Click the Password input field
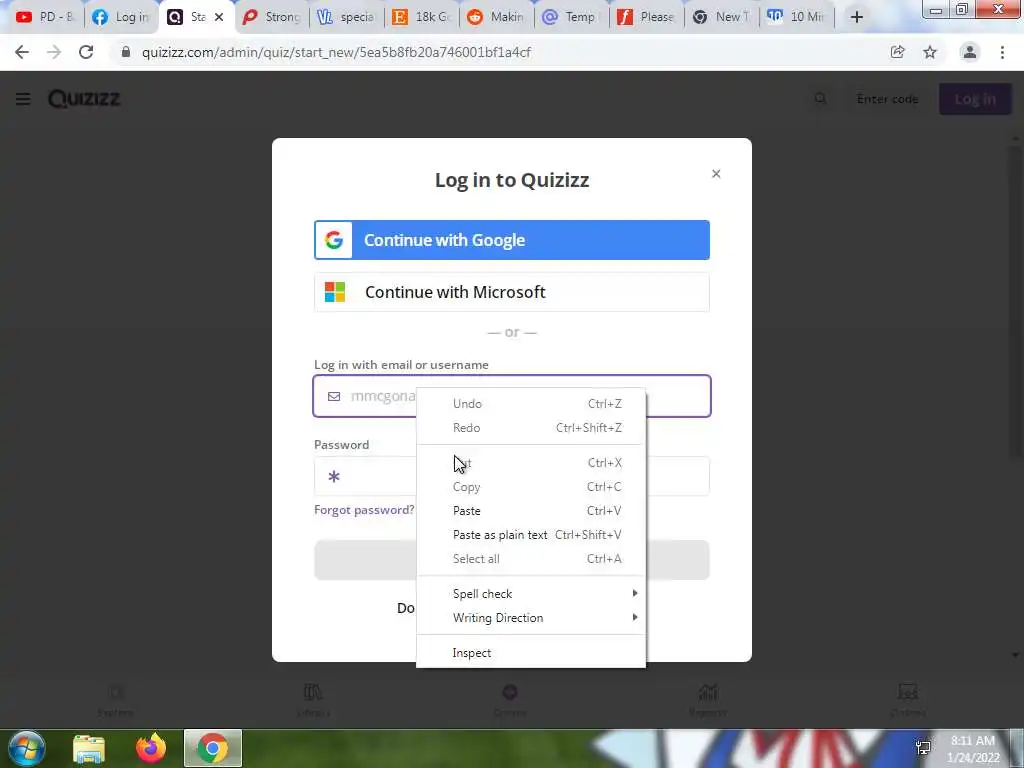The image size is (1024, 768). point(512,476)
